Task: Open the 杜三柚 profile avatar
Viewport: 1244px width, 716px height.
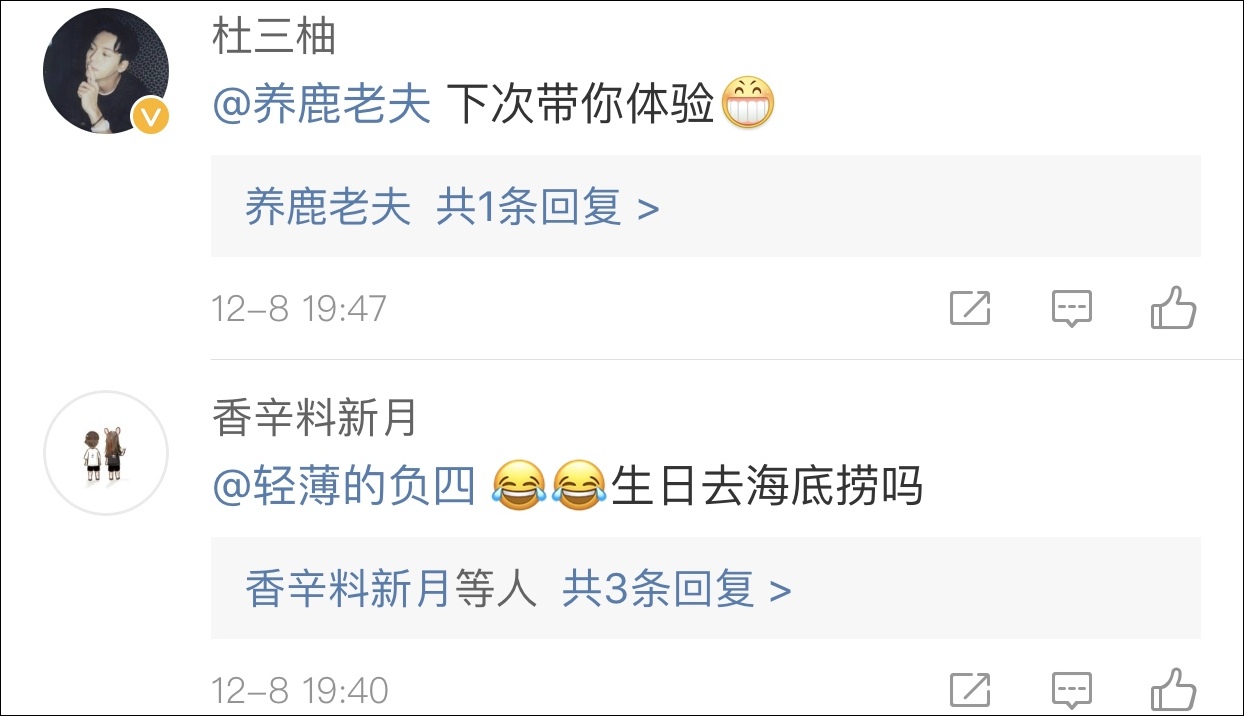Action: pyautogui.click(x=106, y=71)
